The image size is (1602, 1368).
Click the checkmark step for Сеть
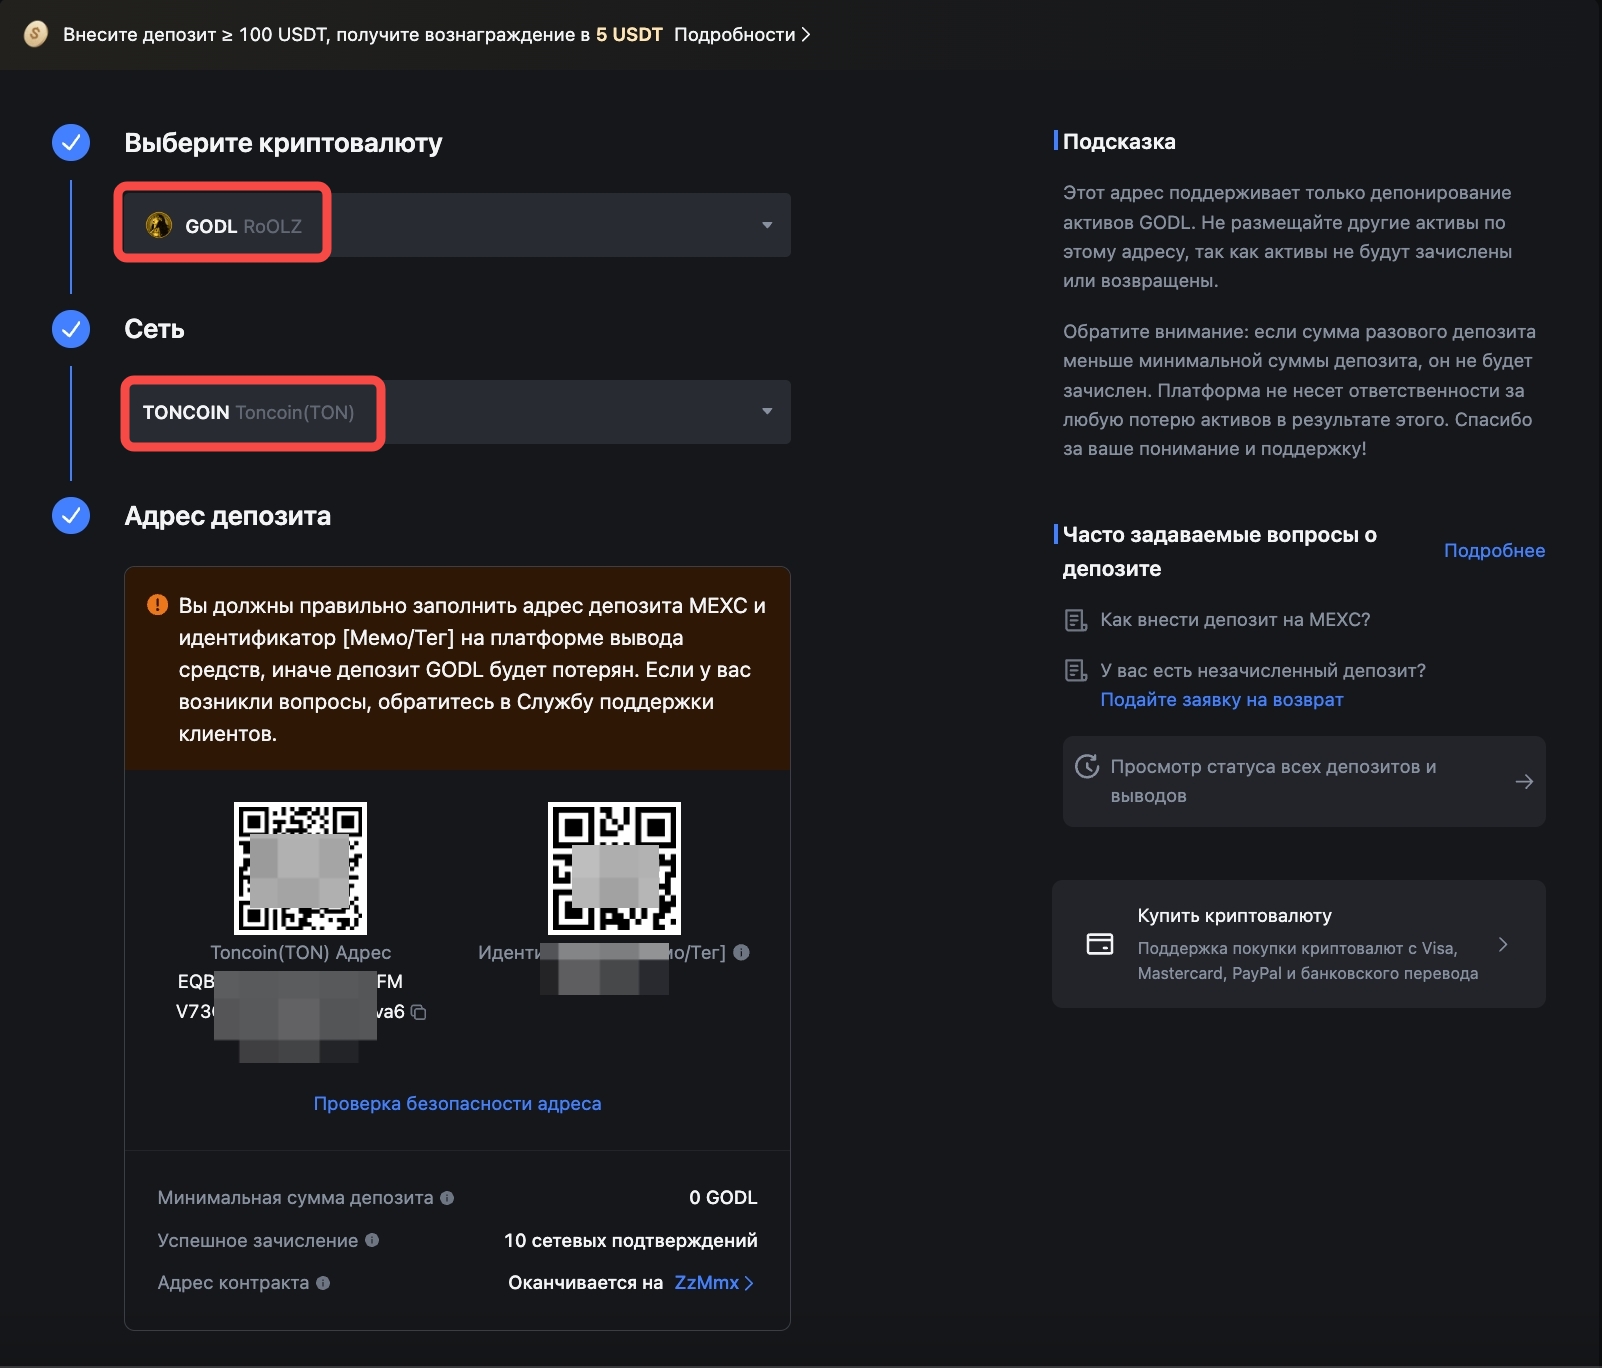point(71,329)
